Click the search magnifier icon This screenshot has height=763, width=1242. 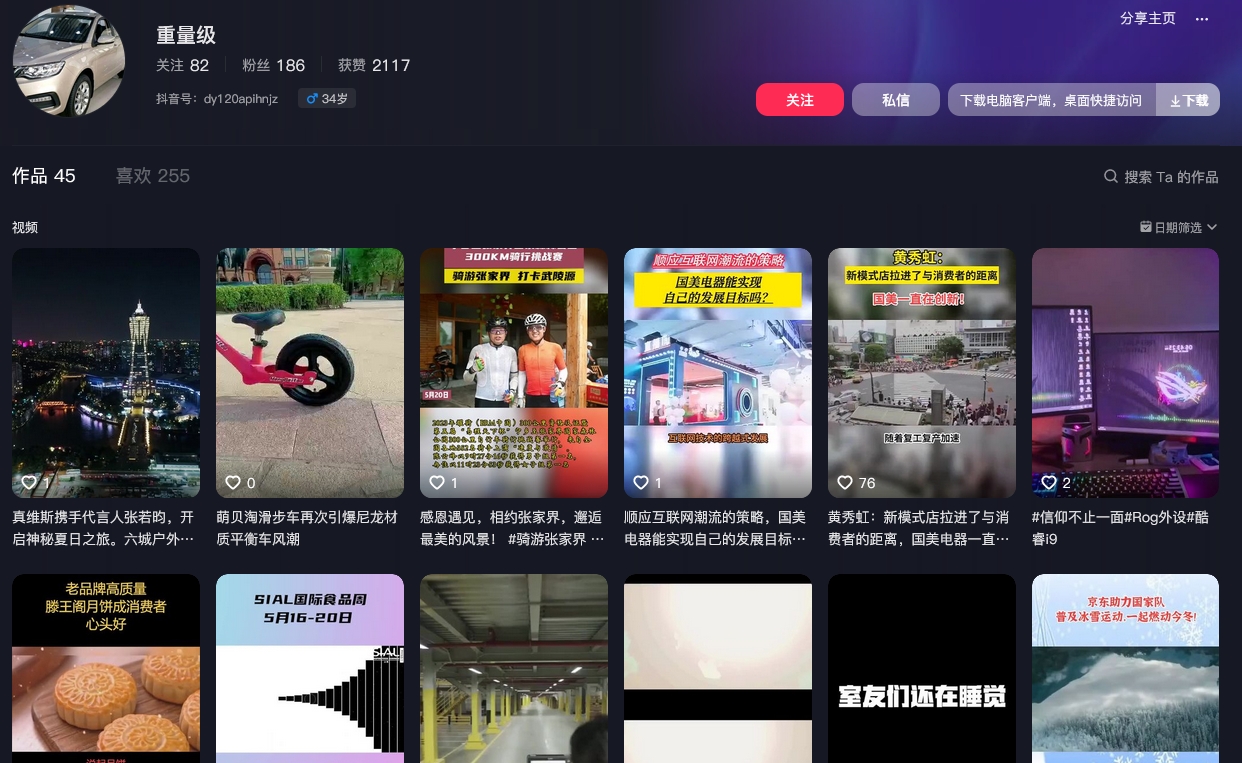(x=1111, y=176)
